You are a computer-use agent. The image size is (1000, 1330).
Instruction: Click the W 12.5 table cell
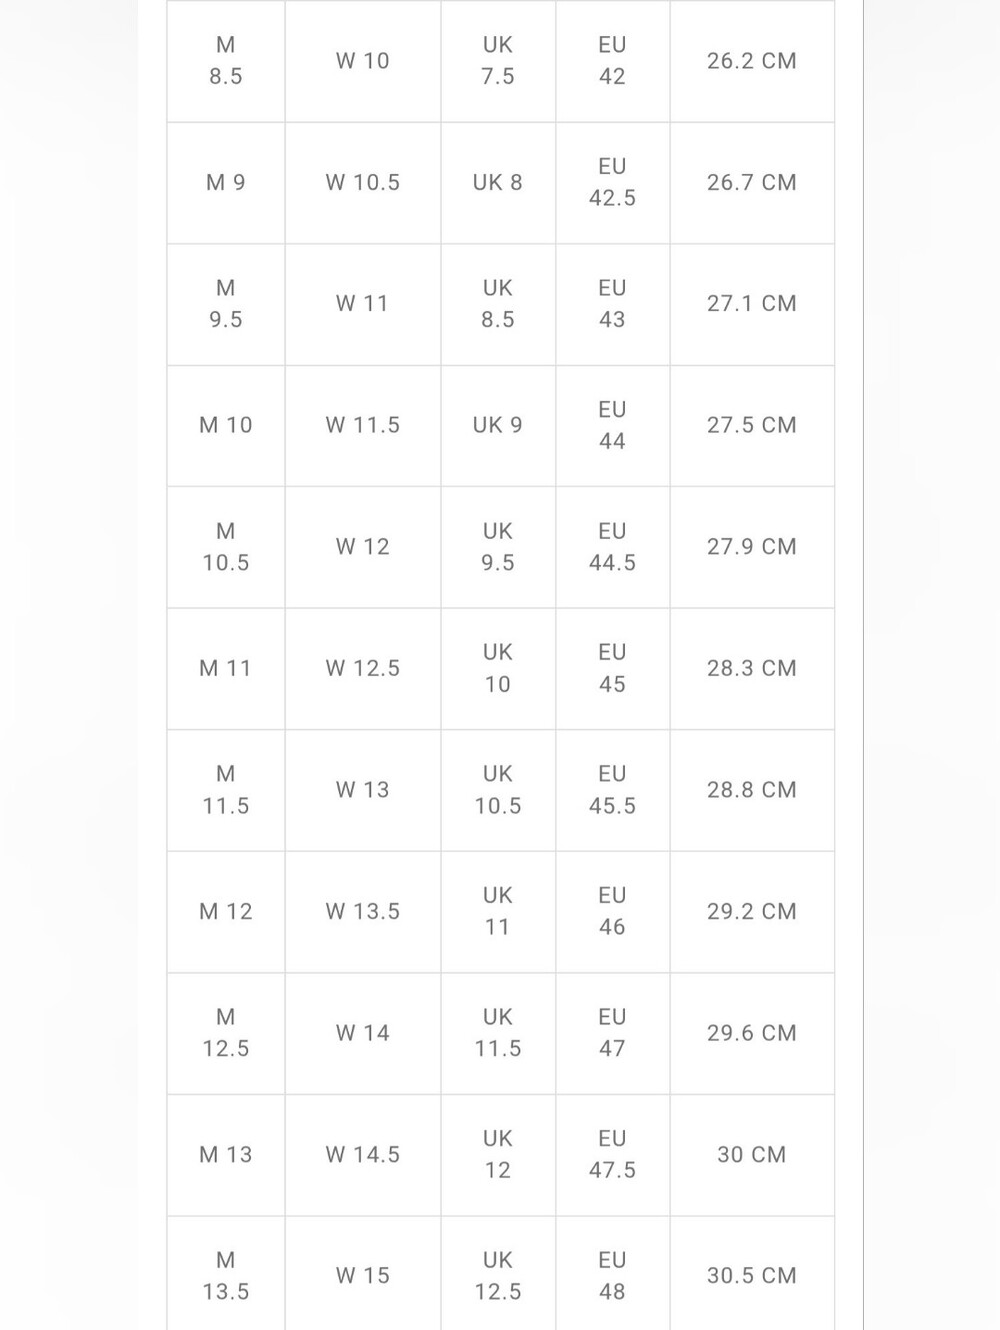point(363,669)
